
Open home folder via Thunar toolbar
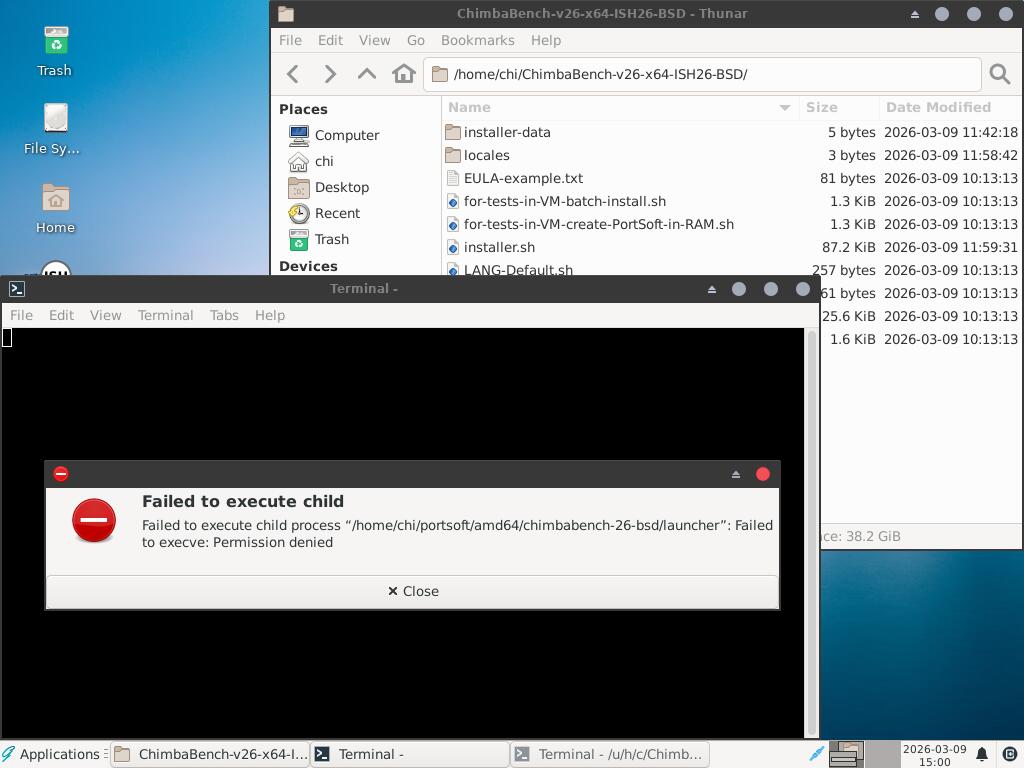coord(404,74)
